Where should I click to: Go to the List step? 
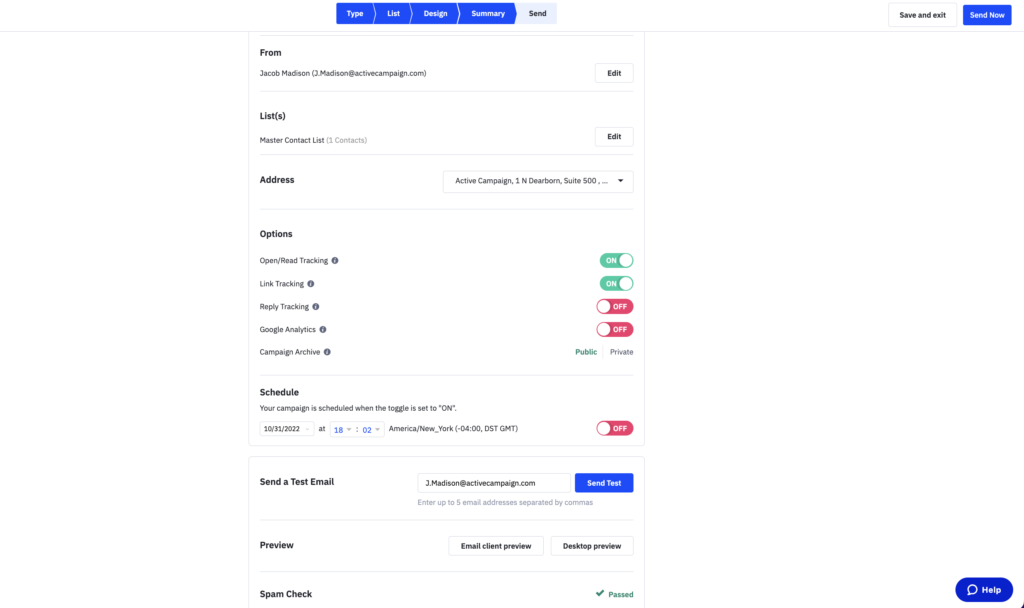[x=393, y=14]
